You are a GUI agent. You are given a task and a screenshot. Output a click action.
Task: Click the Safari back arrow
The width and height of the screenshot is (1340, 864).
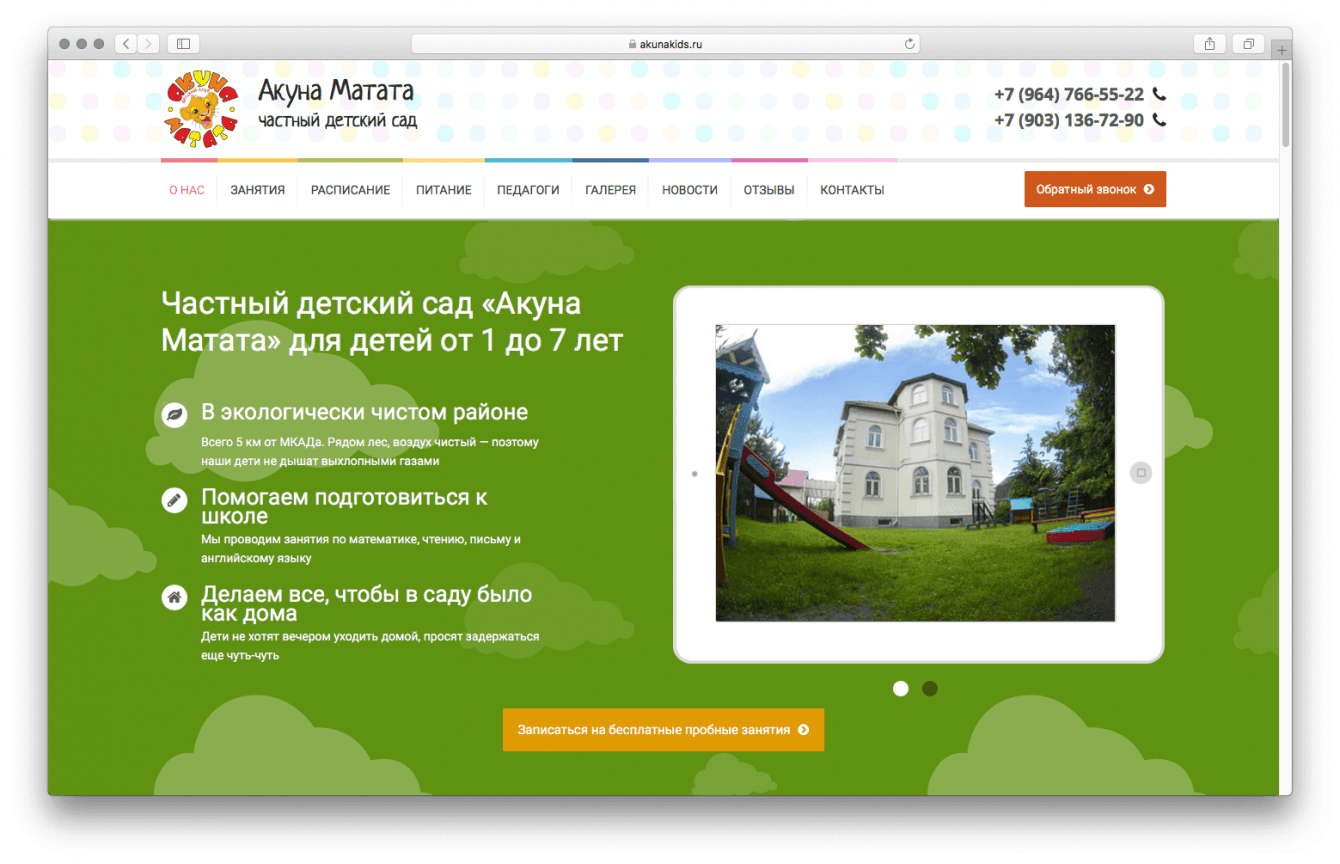click(127, 44)
